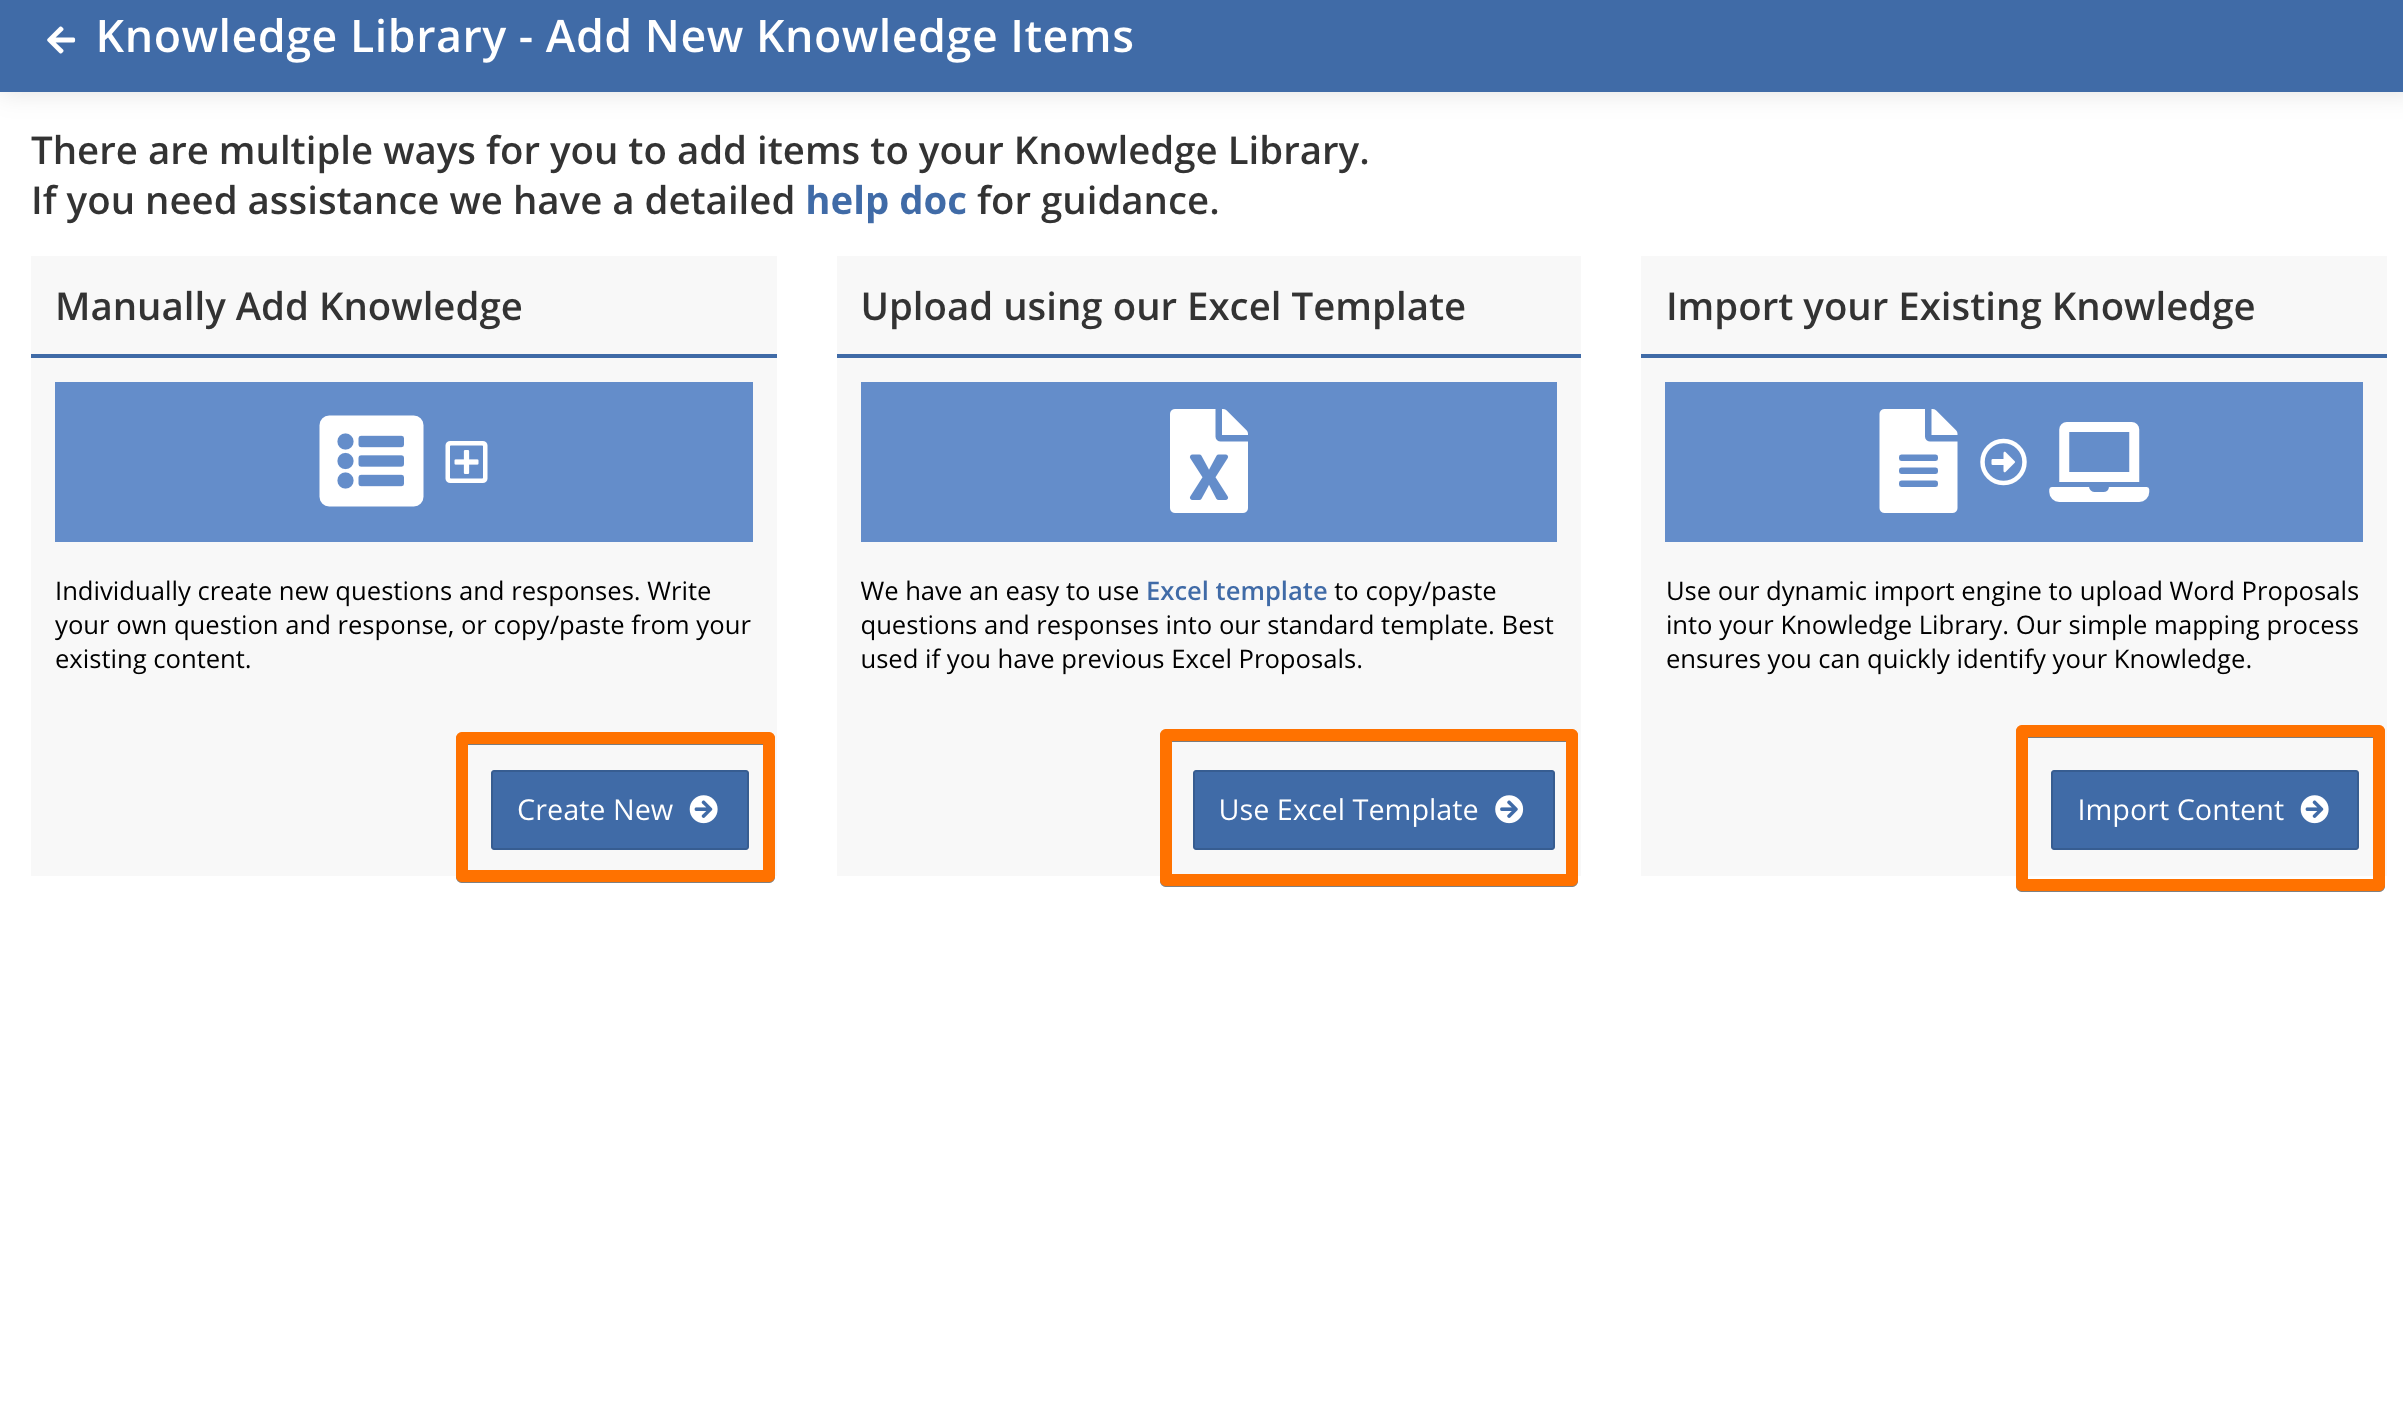Open the help doc link

(x=886, y=201)
